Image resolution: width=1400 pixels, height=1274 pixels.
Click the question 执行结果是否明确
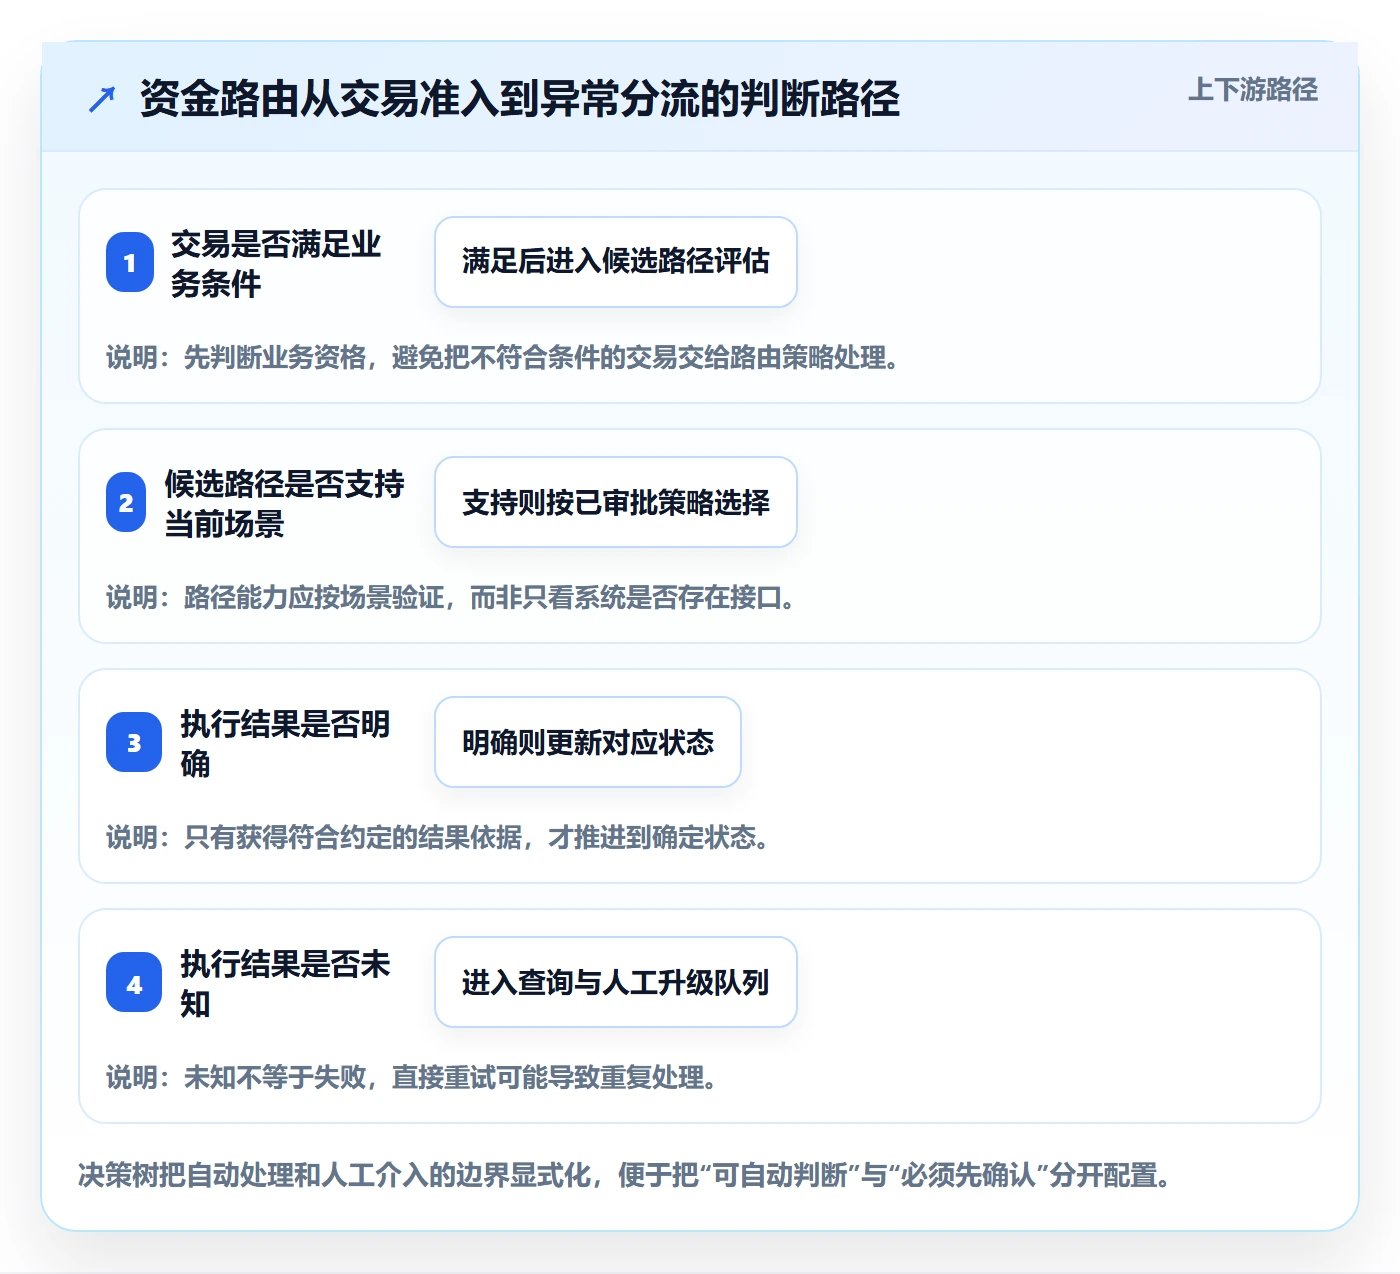[x=286, y=743]
